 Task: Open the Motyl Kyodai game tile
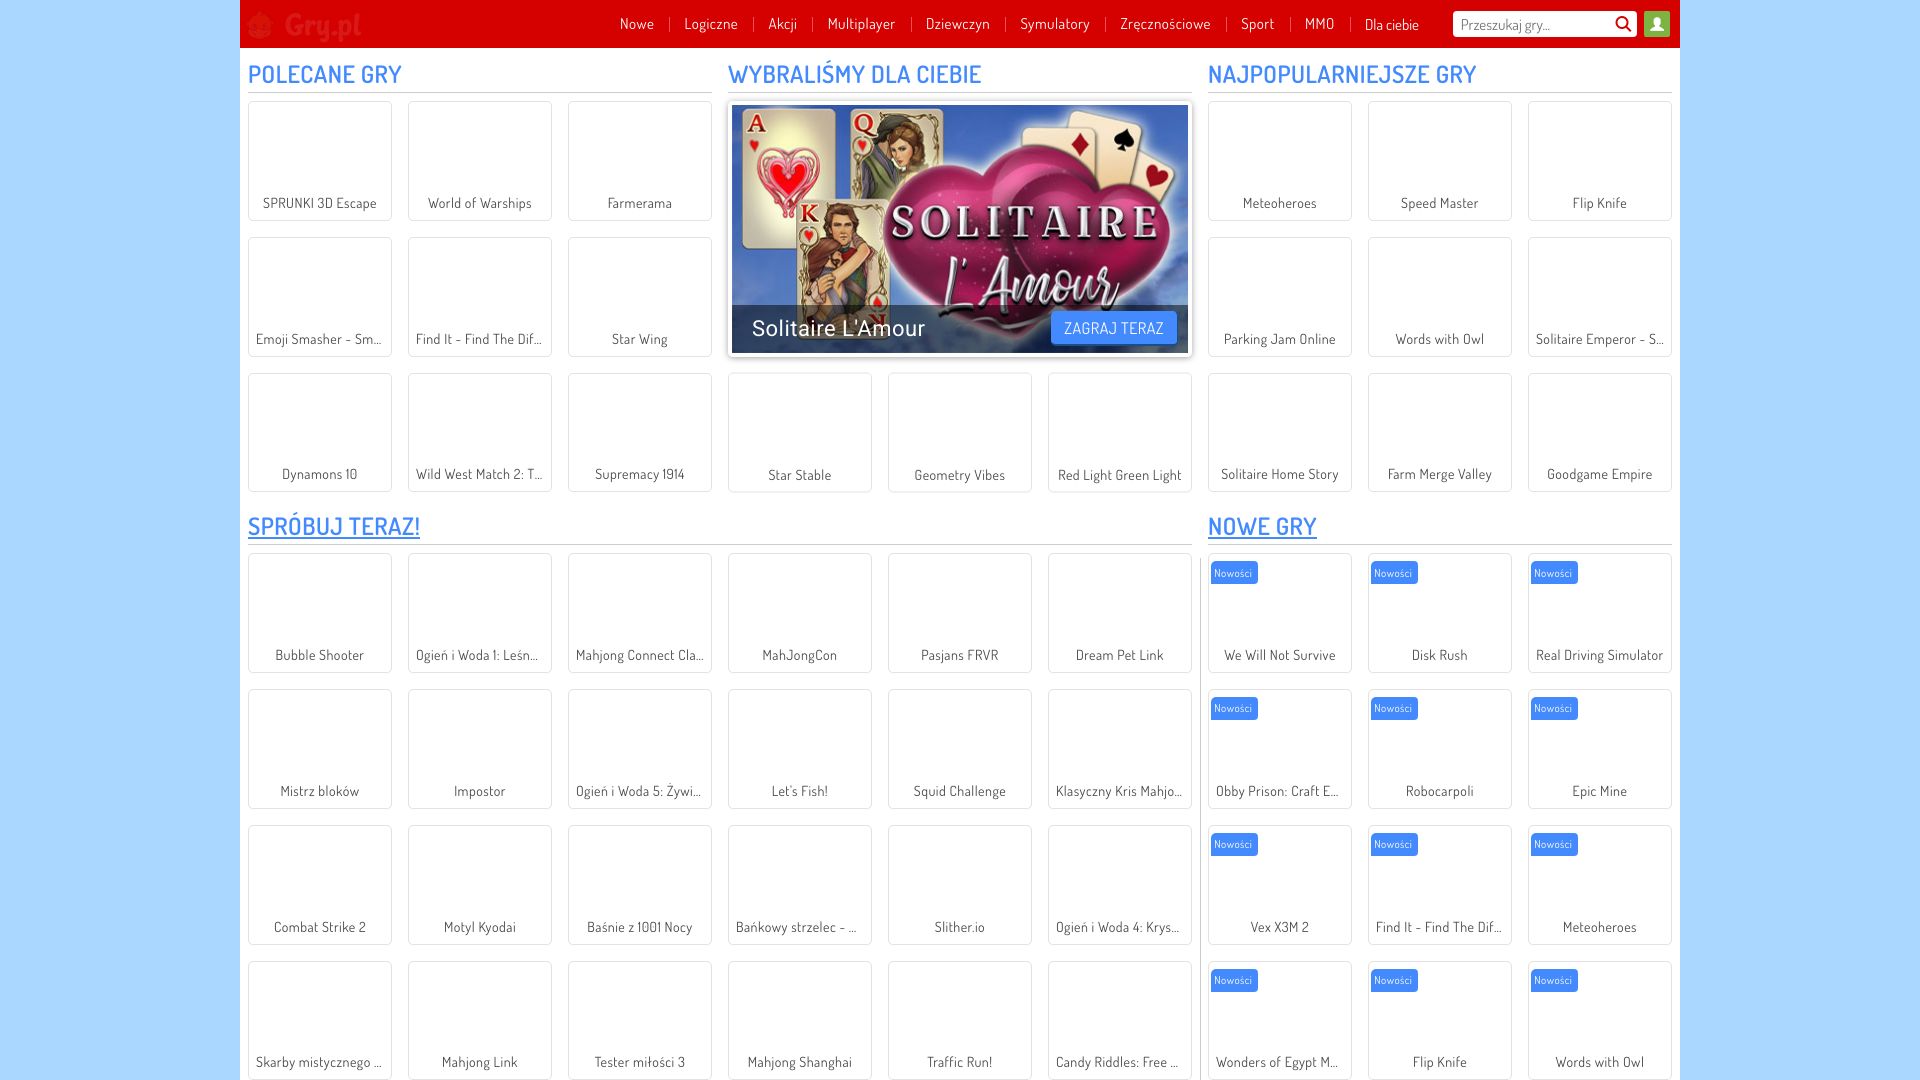point(480,885)
